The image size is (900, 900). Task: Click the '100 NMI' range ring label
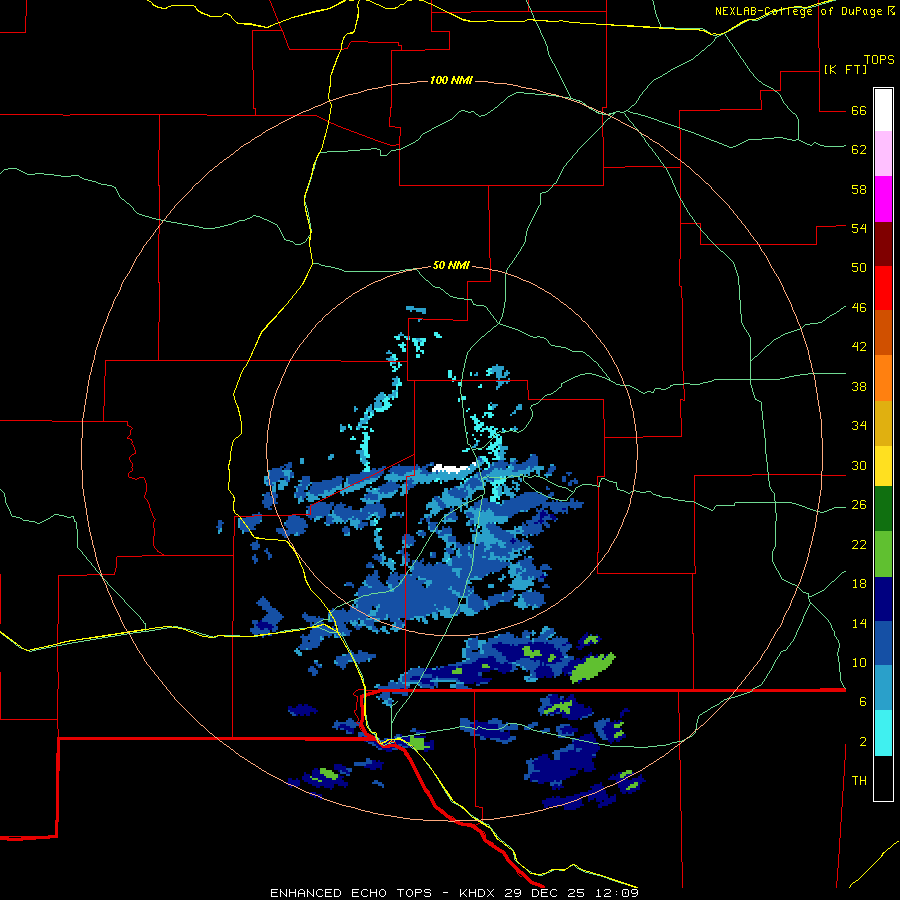point(451,80)
